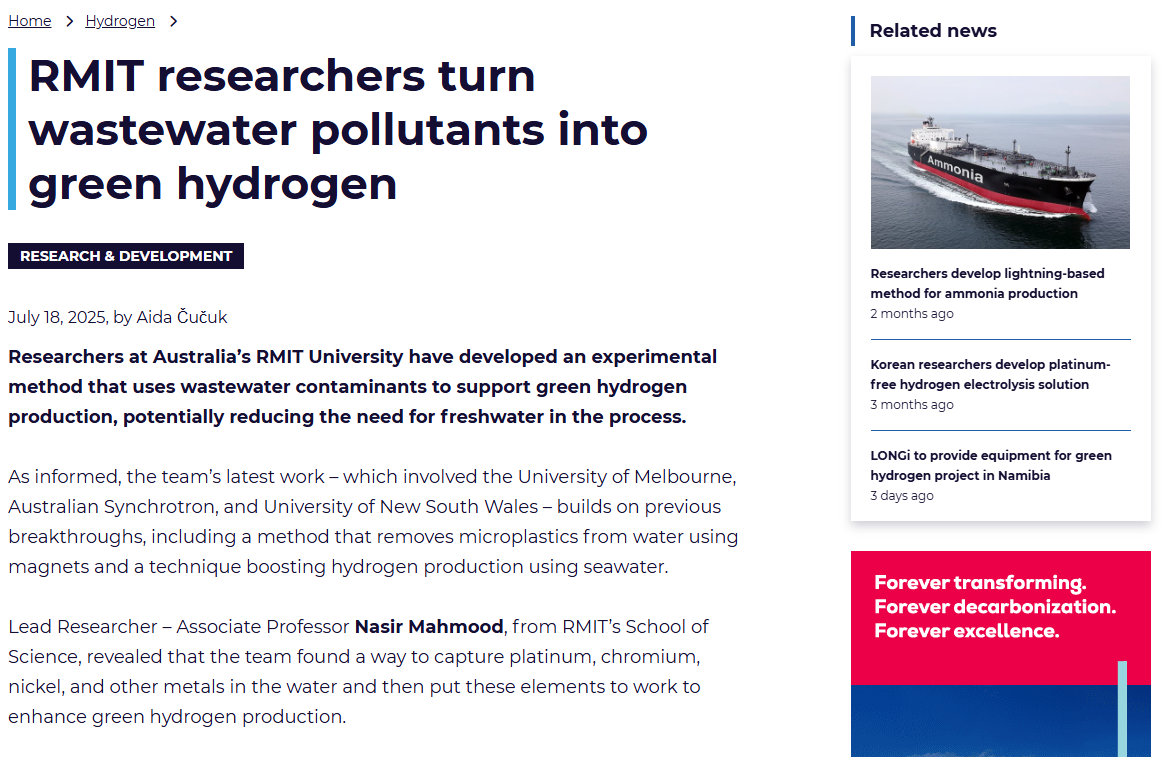Open the LONGi Namibia green hydrogen article
Screen dimensions: 1170x757
(990, 465)
